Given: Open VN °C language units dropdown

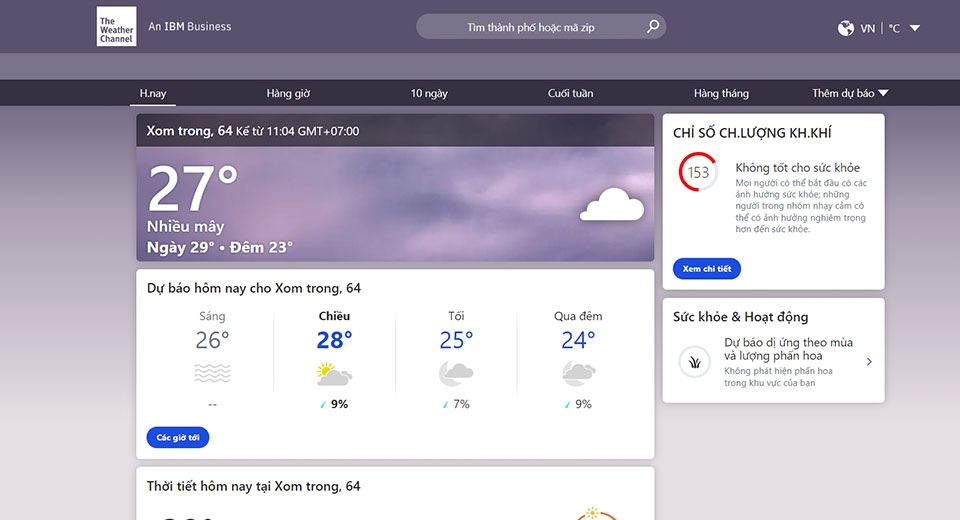Looking at the screenshot, I should (879, 28).
